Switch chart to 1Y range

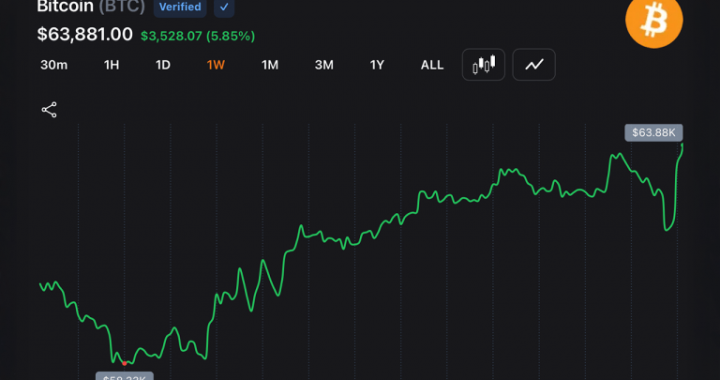tap(377, 65)
